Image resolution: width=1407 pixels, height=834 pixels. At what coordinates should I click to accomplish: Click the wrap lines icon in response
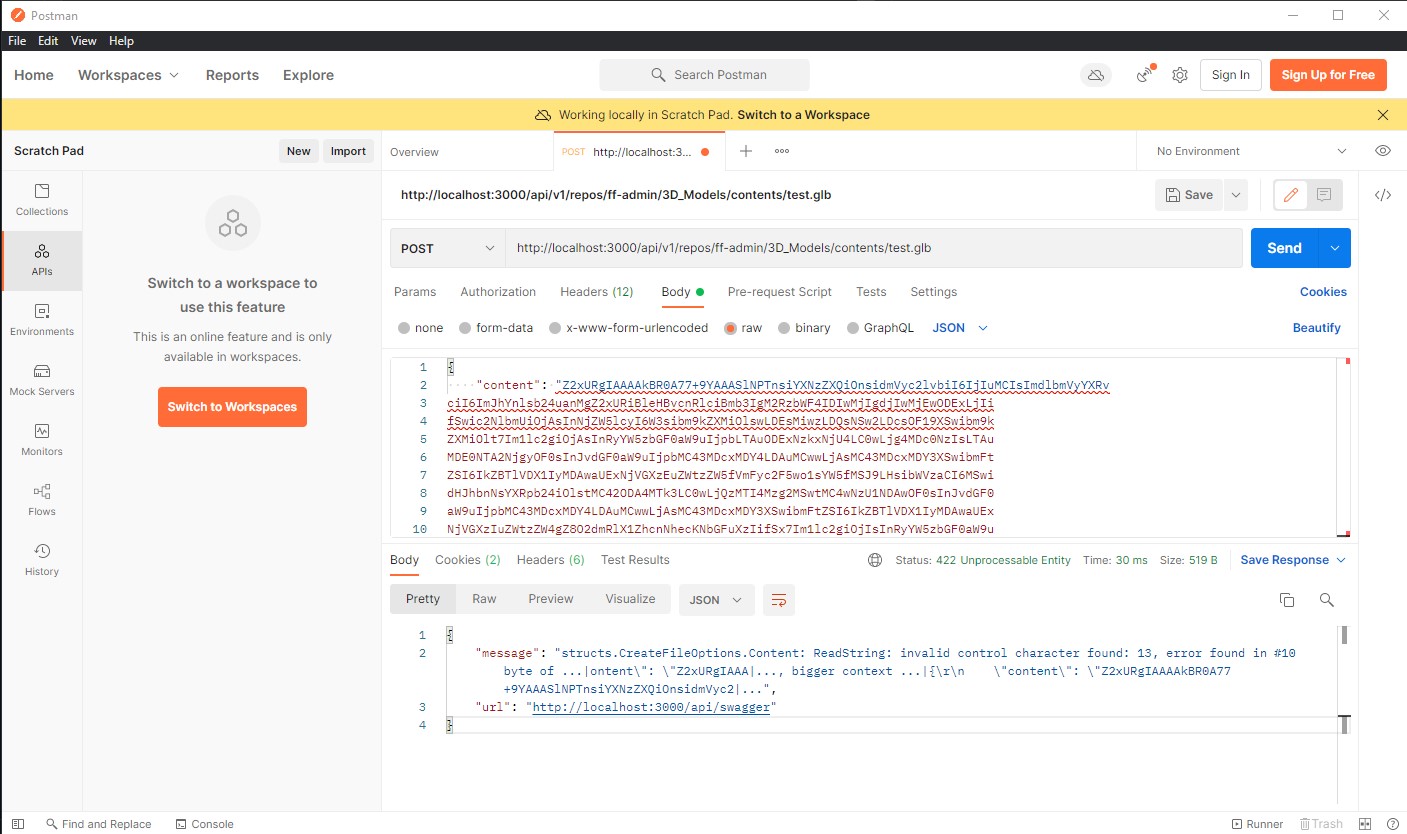point(779,600)
